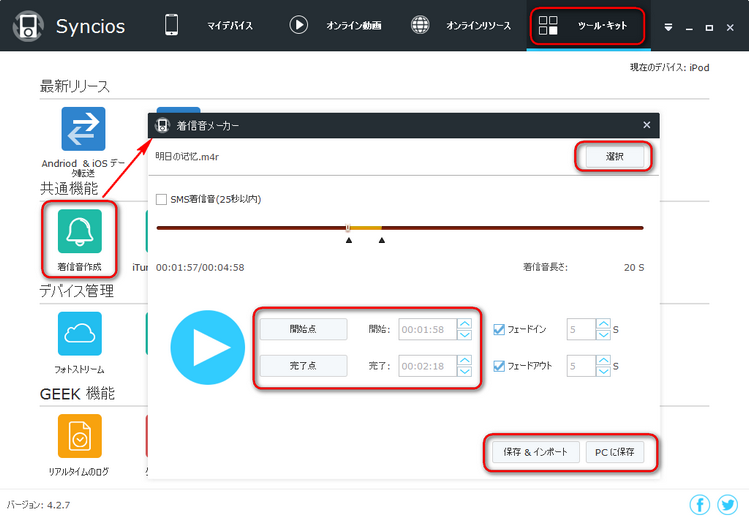Switch to the ツール・キット tab

588,25
